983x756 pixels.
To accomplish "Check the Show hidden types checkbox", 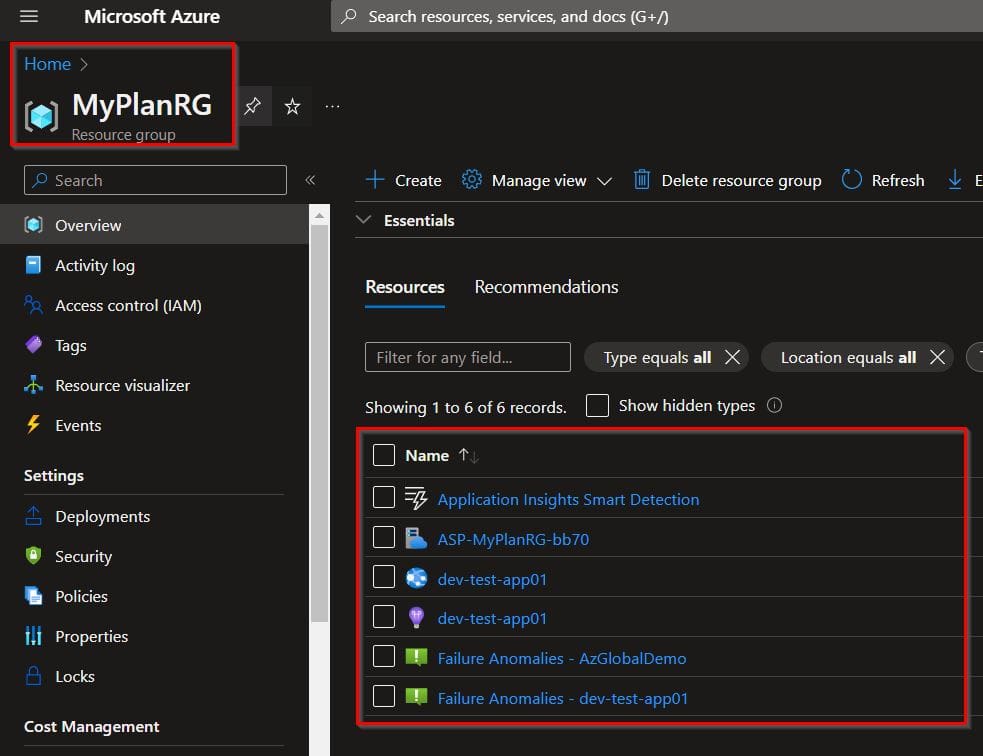I will [x=597, y=405].
